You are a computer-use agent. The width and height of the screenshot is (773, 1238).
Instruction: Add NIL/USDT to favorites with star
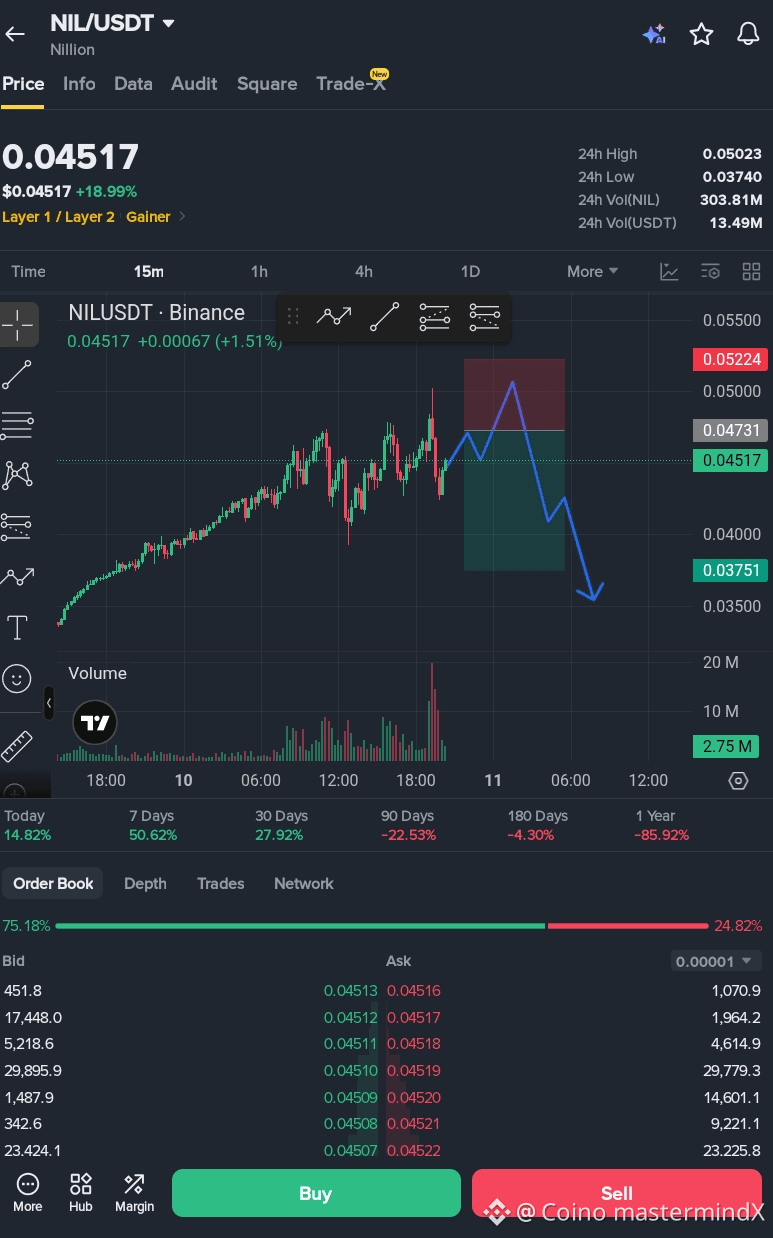(x=701, y=34)
